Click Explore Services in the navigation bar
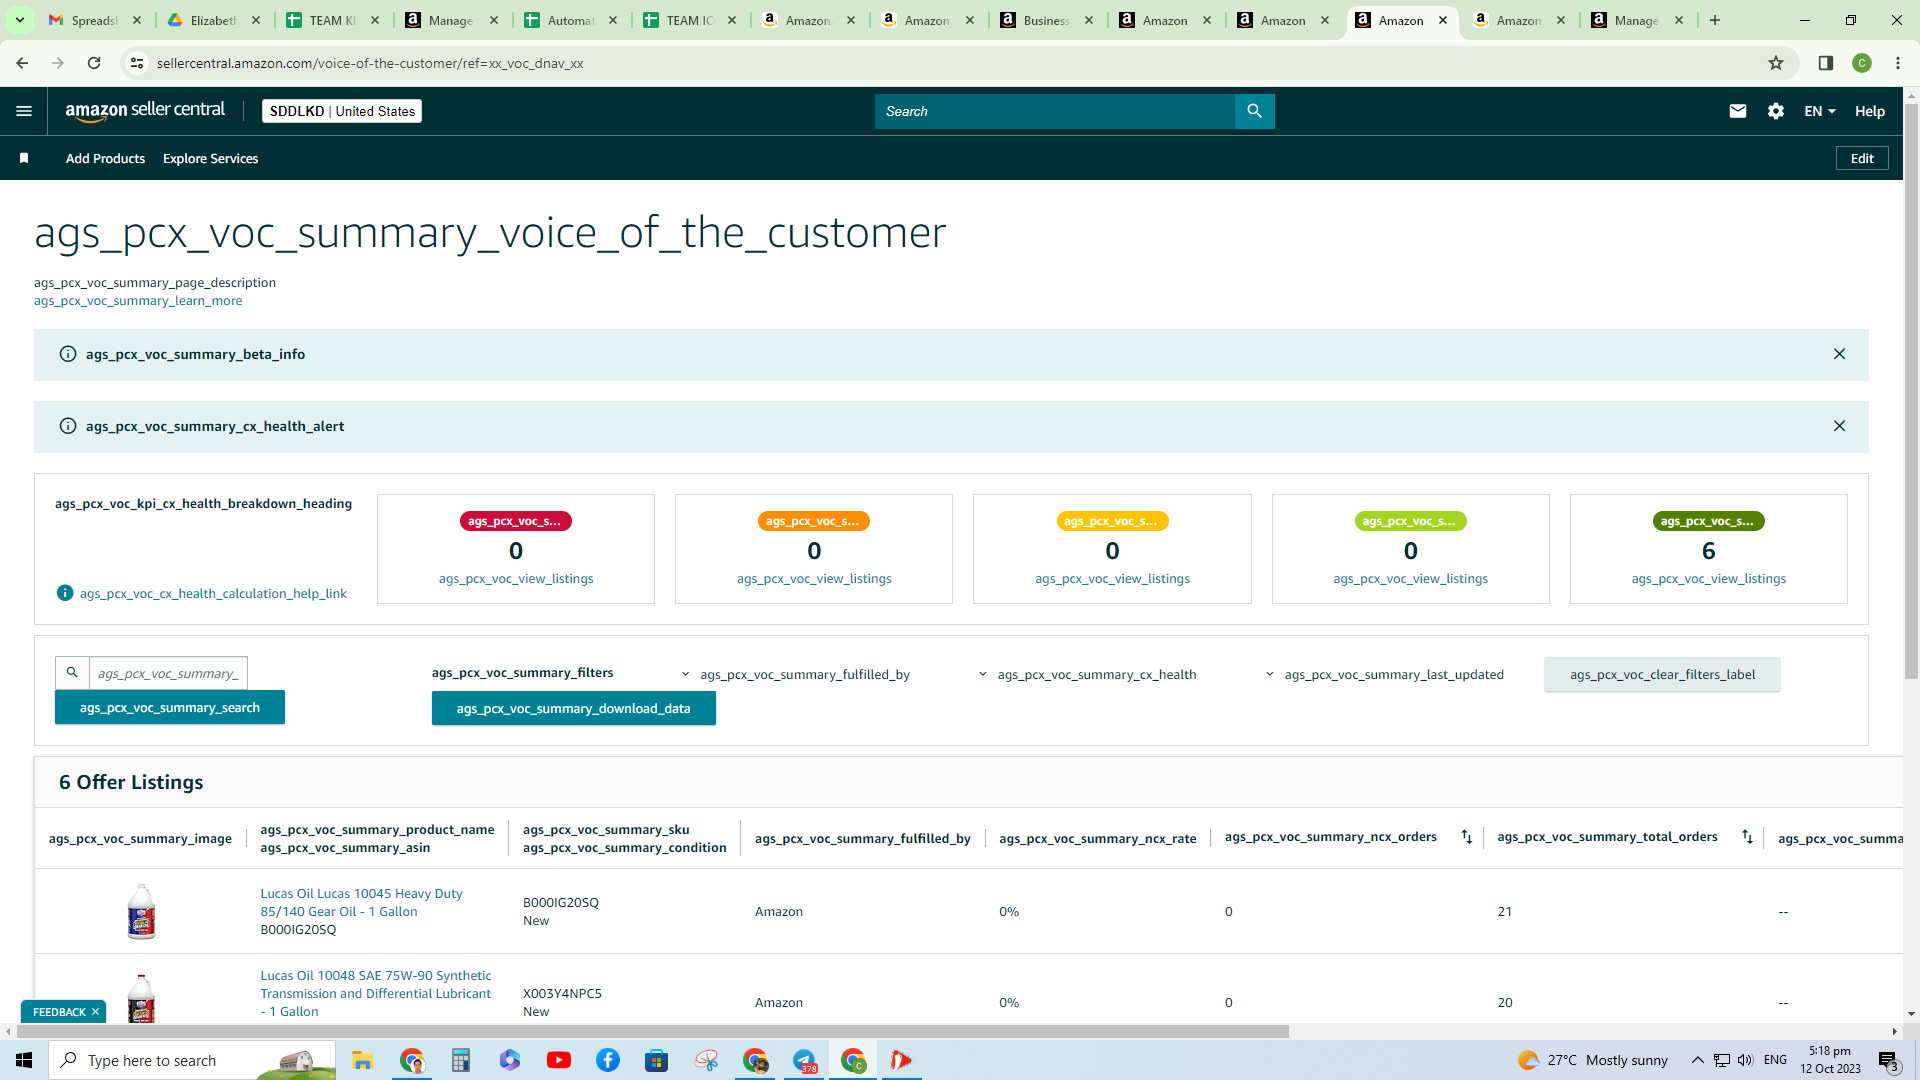Image resolution: width=1920 pixels, height=1080 pixels. [x=210, y=158]
